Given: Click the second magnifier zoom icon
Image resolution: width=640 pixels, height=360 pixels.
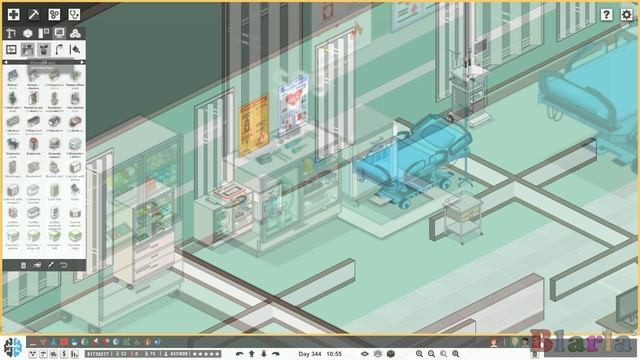Looking at the screenshot, I should [431, 354].
